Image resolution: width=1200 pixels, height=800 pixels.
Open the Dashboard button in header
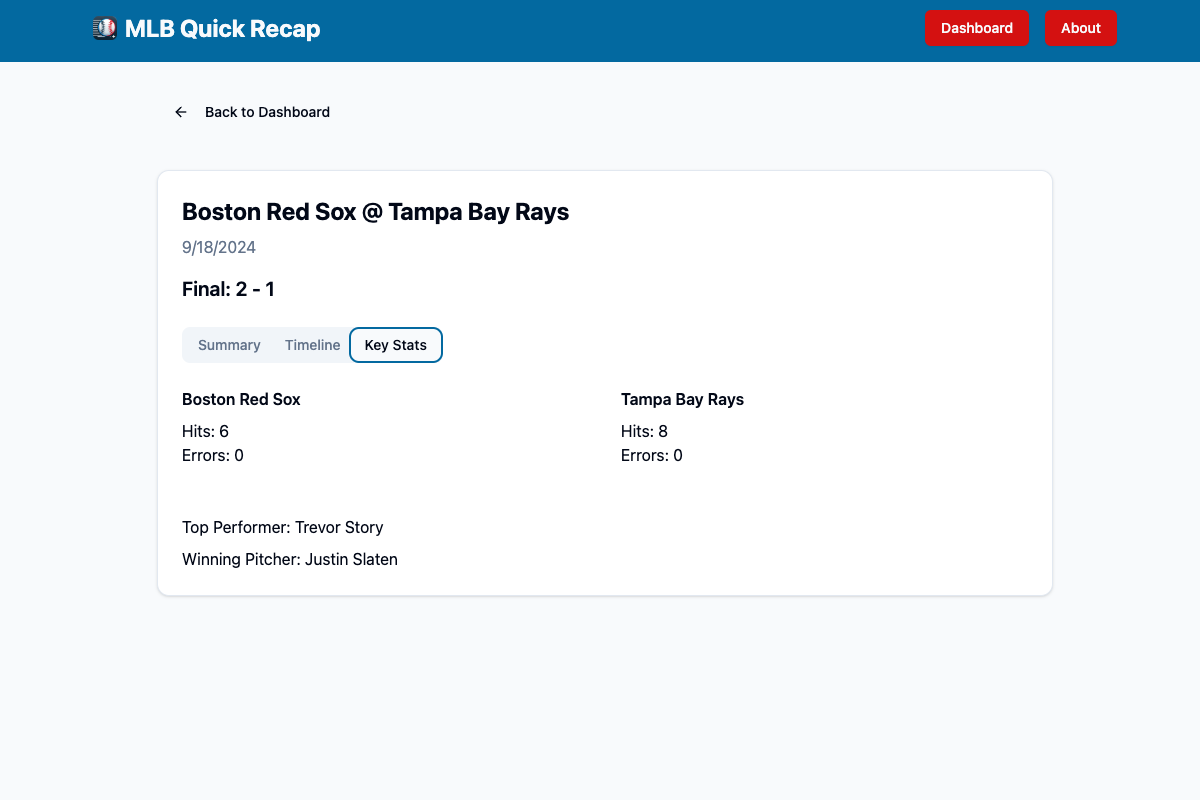coord(977,28)
